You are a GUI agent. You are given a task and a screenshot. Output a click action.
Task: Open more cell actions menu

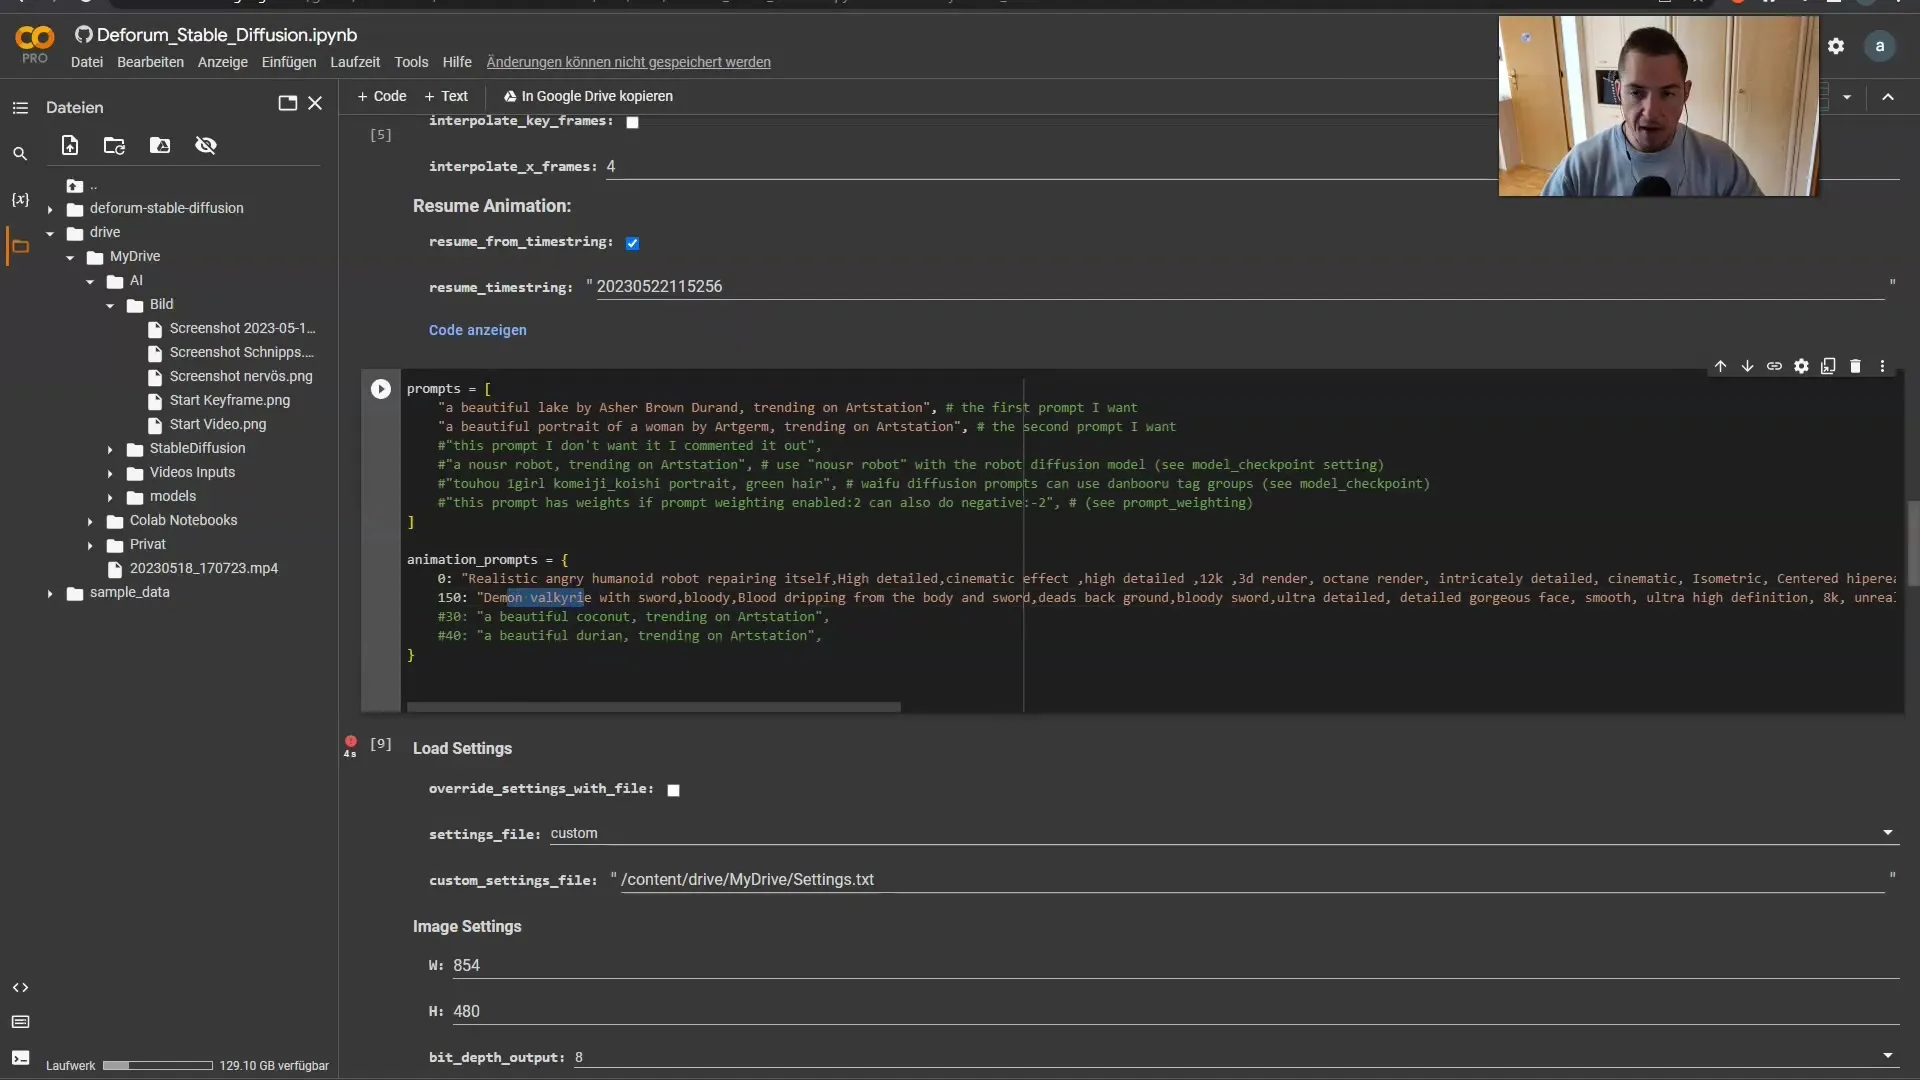[x=1882, y=366]
